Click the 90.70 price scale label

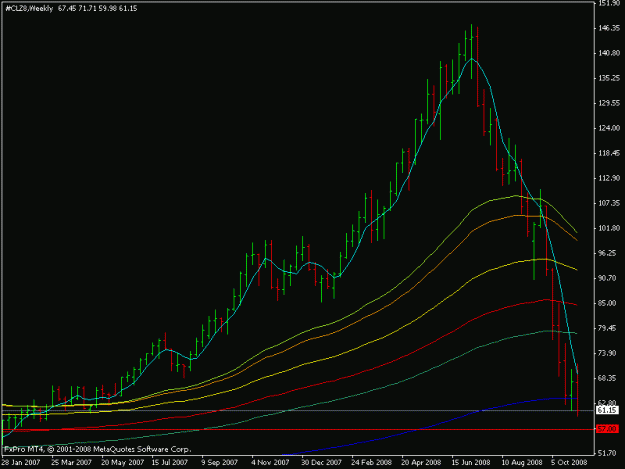coord(607,278)
